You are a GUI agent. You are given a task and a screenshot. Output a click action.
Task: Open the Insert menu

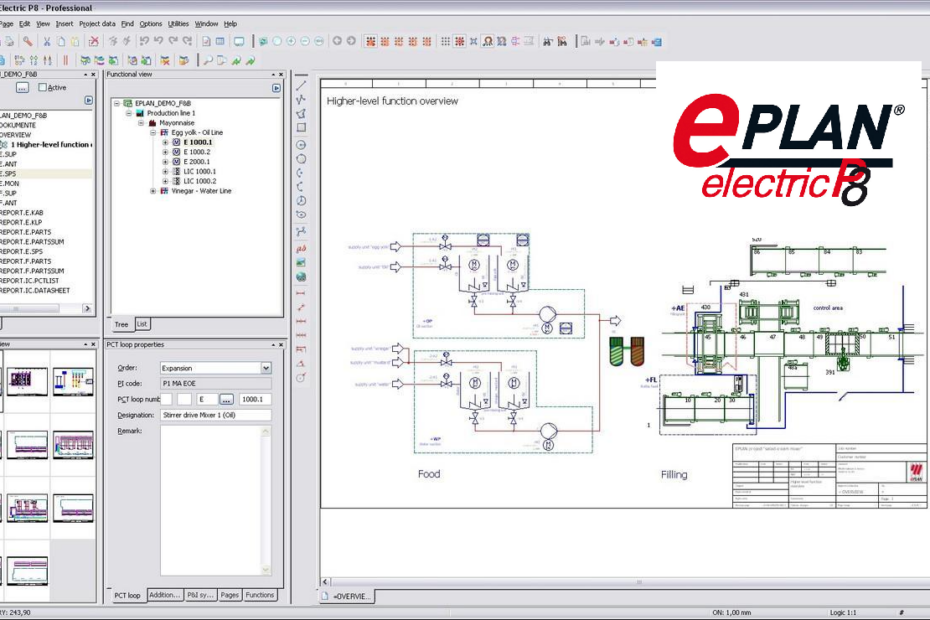pos(64,24)
